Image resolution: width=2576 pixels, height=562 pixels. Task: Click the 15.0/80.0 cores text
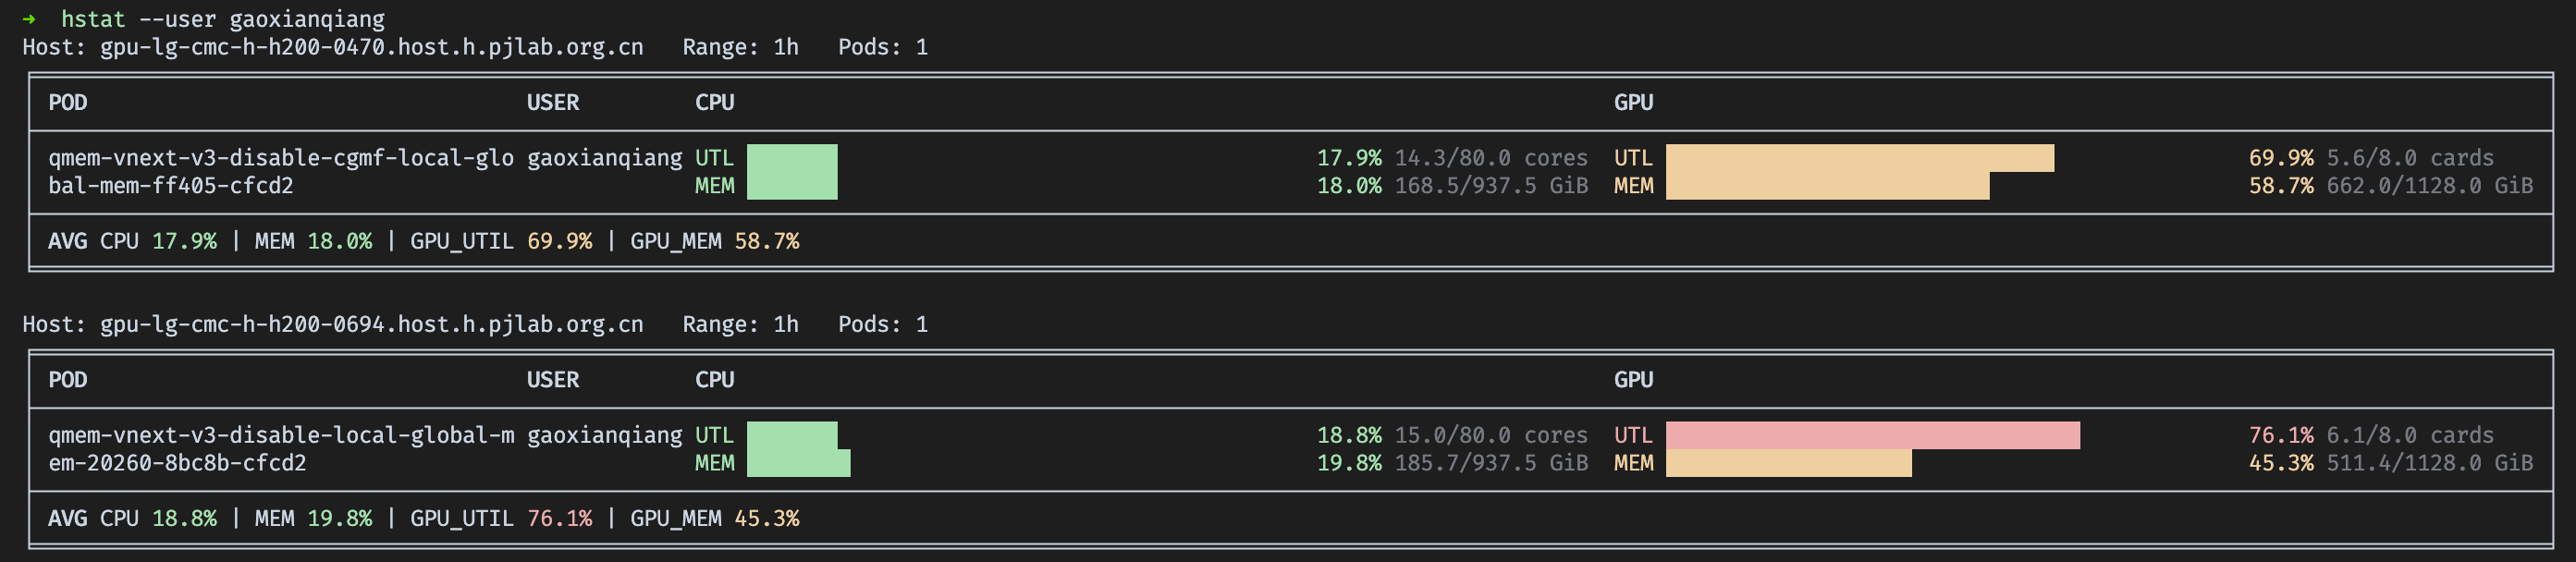[1491, 435]
